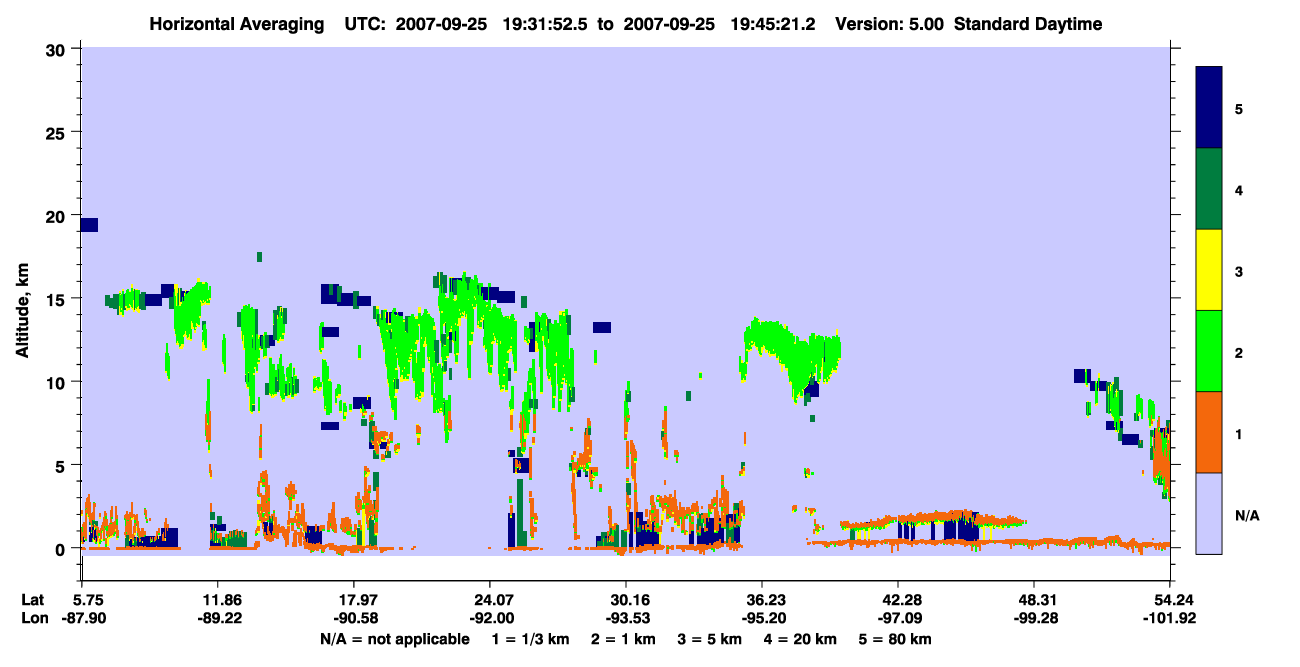Screen dimensions: 1300x667
Task: Click the green cirrus cloud patch above longitude -95.20
Action: pyautogui.click(x=793, y=355)
